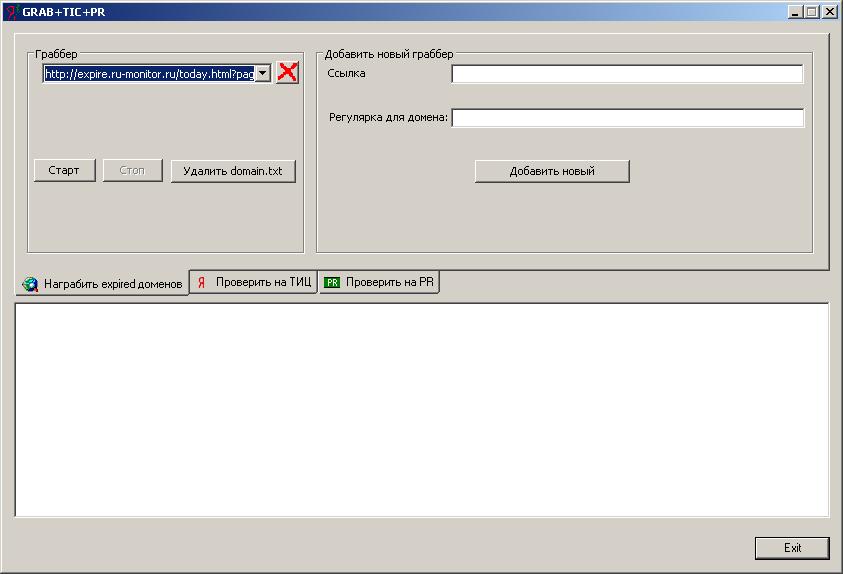Click the green PR icon on the PR tab
843x574 pixels.
coord(332,282)
